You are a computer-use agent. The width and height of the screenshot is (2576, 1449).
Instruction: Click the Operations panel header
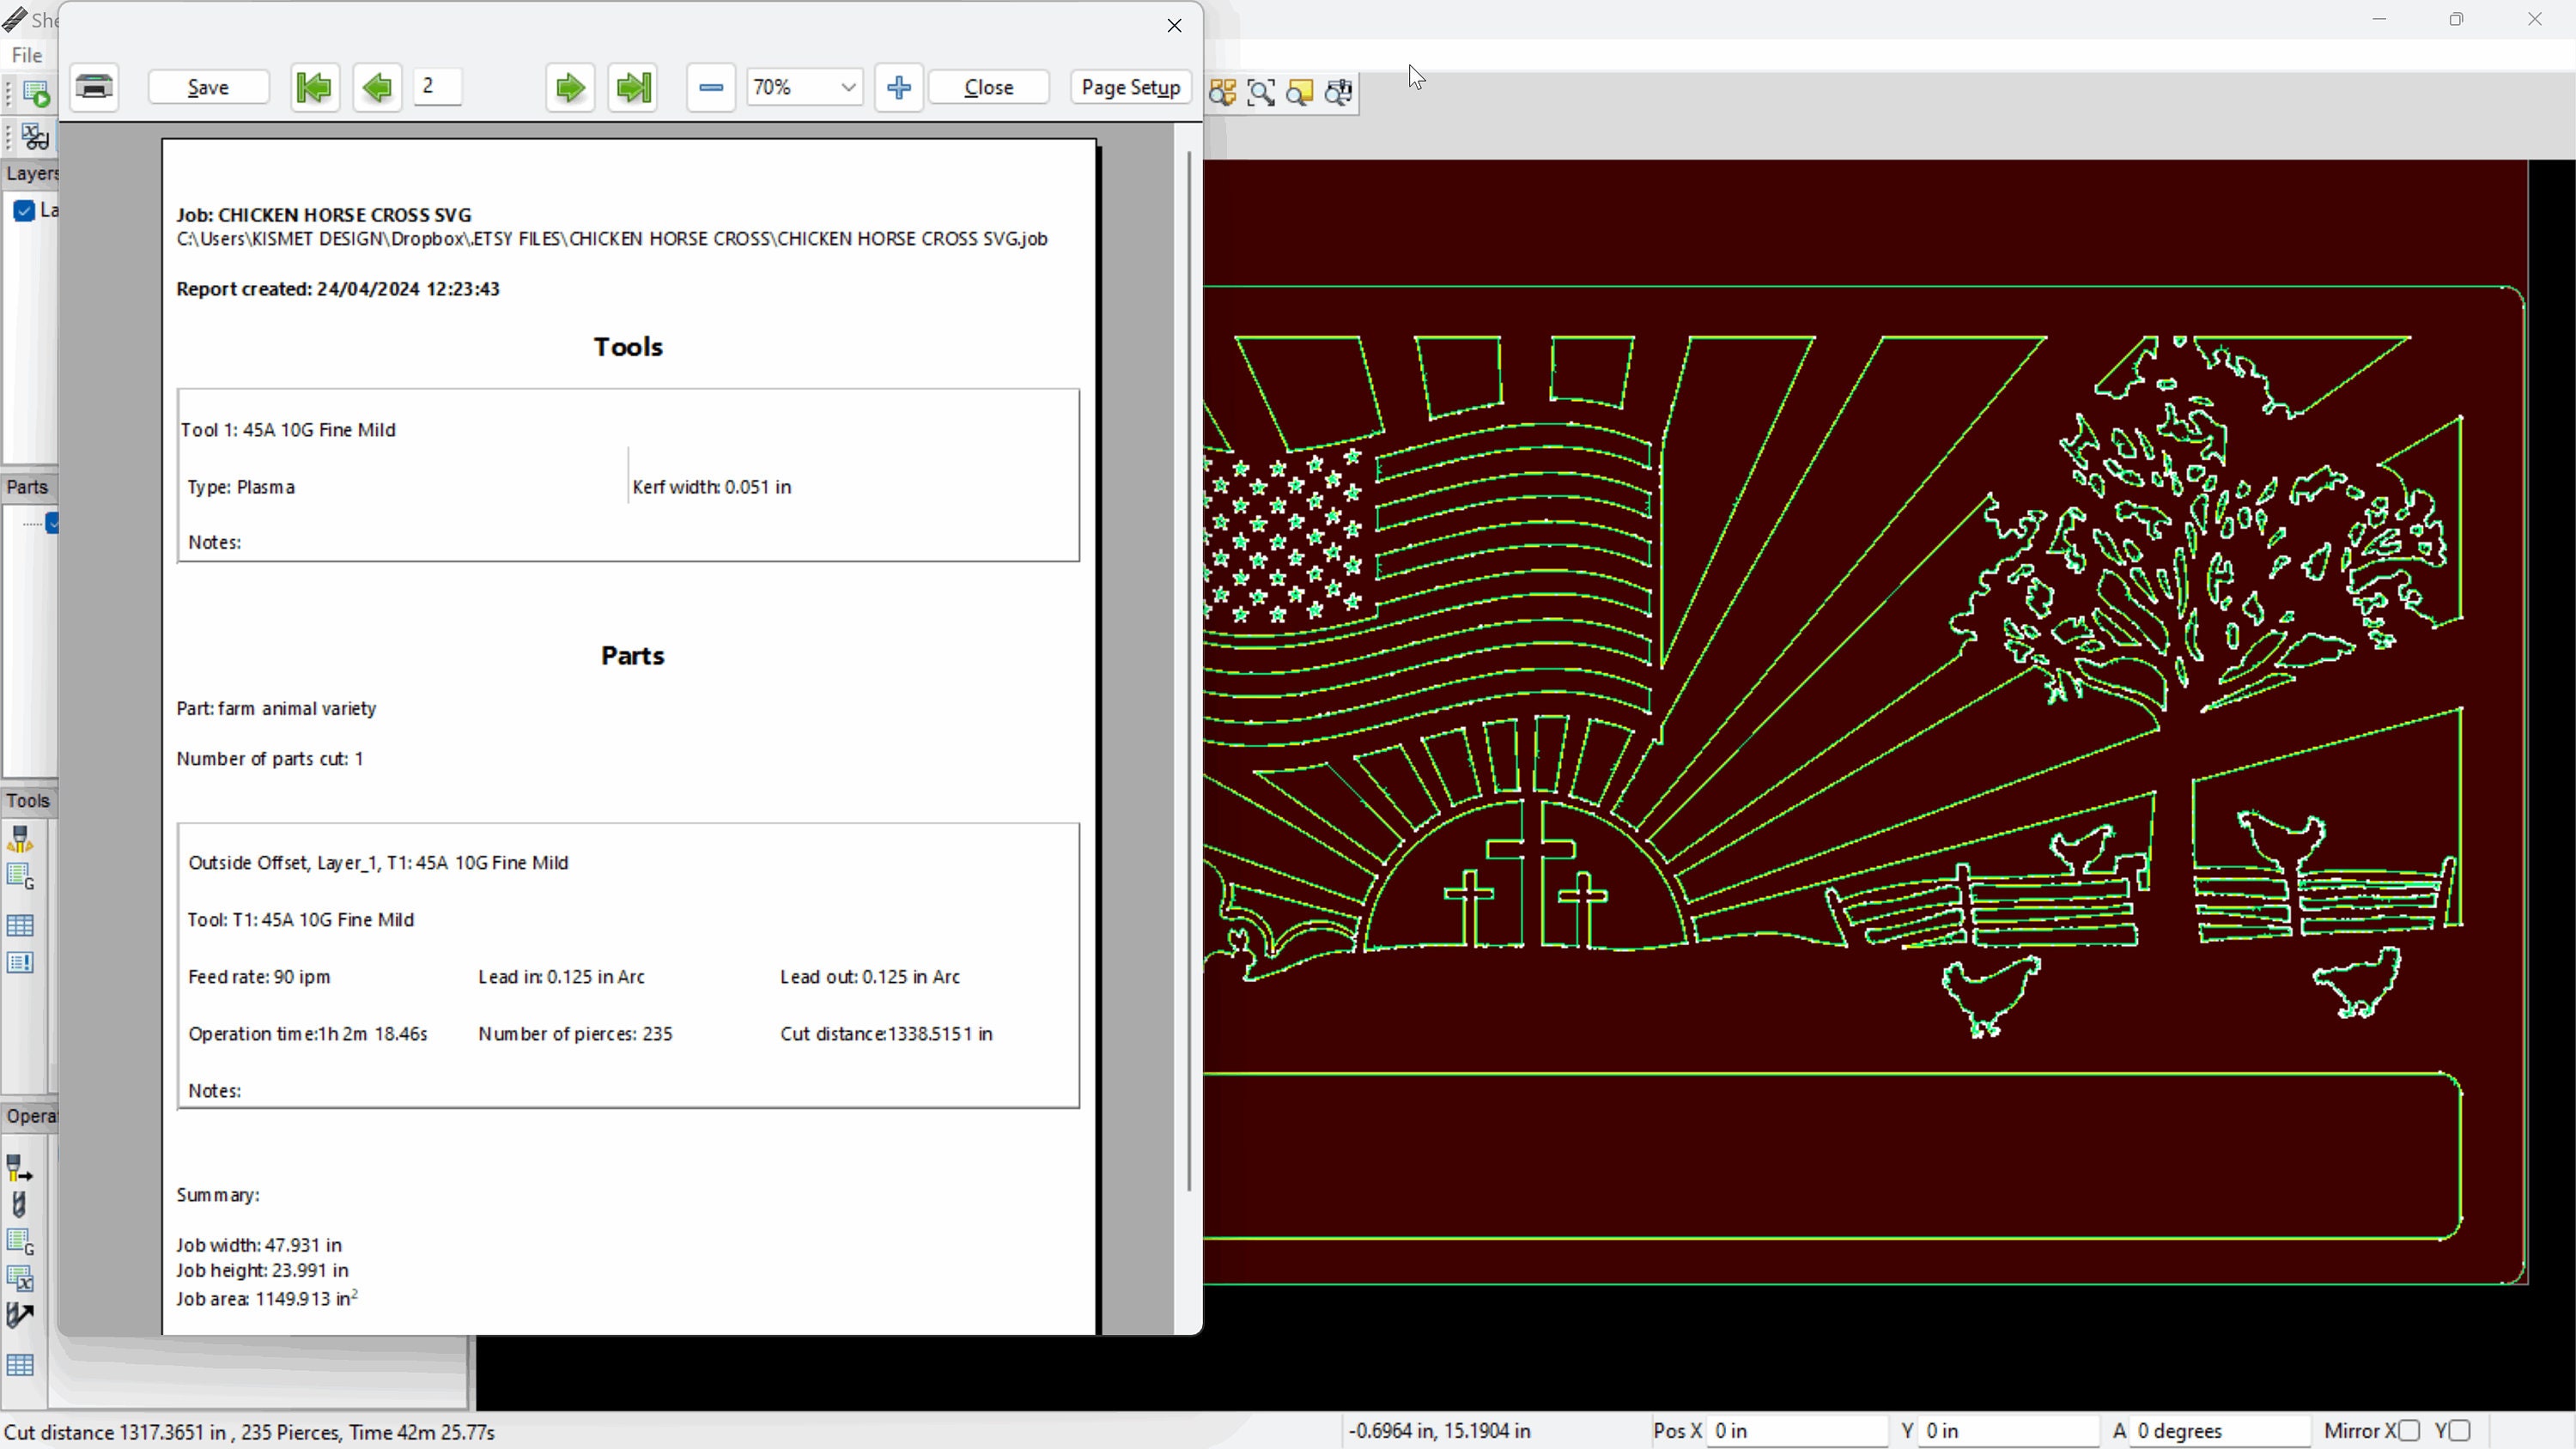[30, 1117]
